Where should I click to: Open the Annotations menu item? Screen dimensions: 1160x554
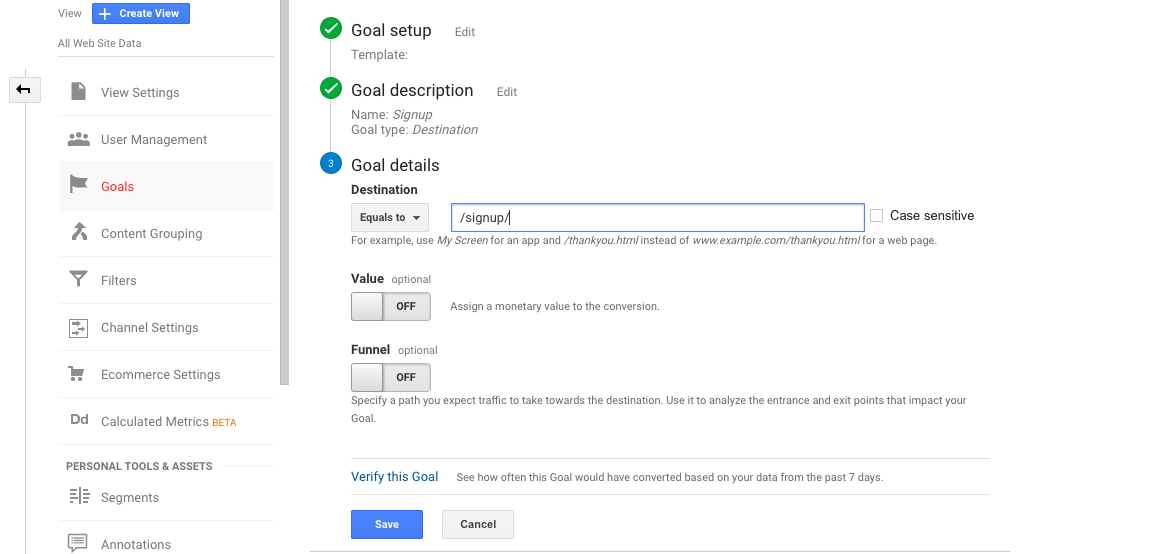pos(135,544)
